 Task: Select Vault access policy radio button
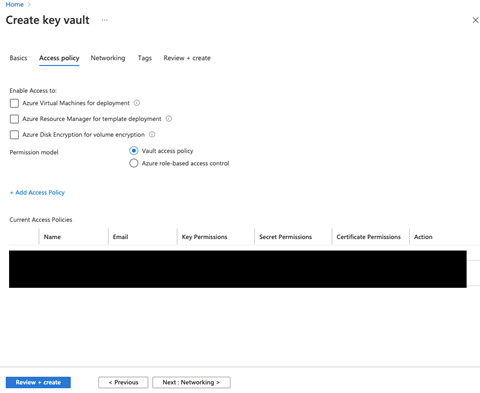(134, 151)
